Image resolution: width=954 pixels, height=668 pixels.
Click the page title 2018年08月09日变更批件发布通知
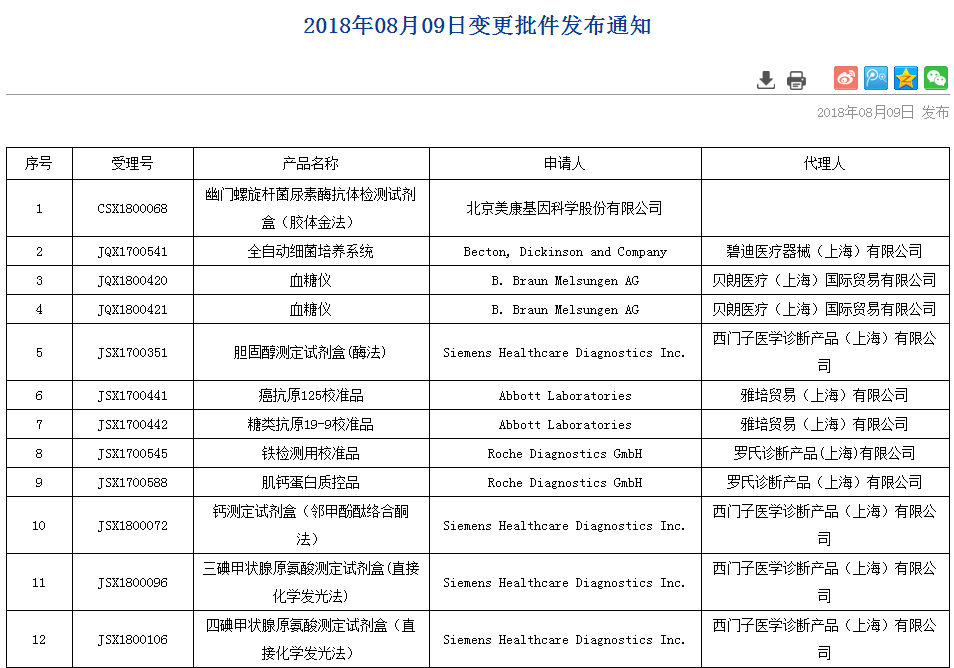[x=477, y=26]
